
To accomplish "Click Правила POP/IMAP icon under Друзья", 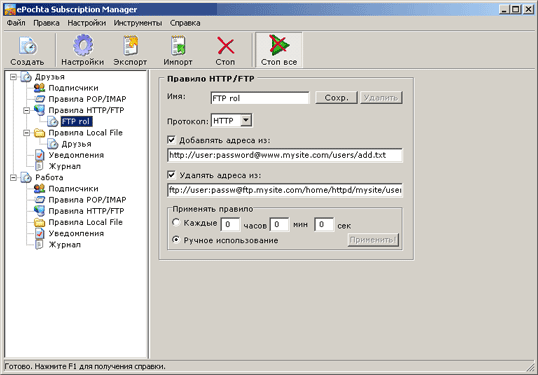I will (x=39, y=99).
